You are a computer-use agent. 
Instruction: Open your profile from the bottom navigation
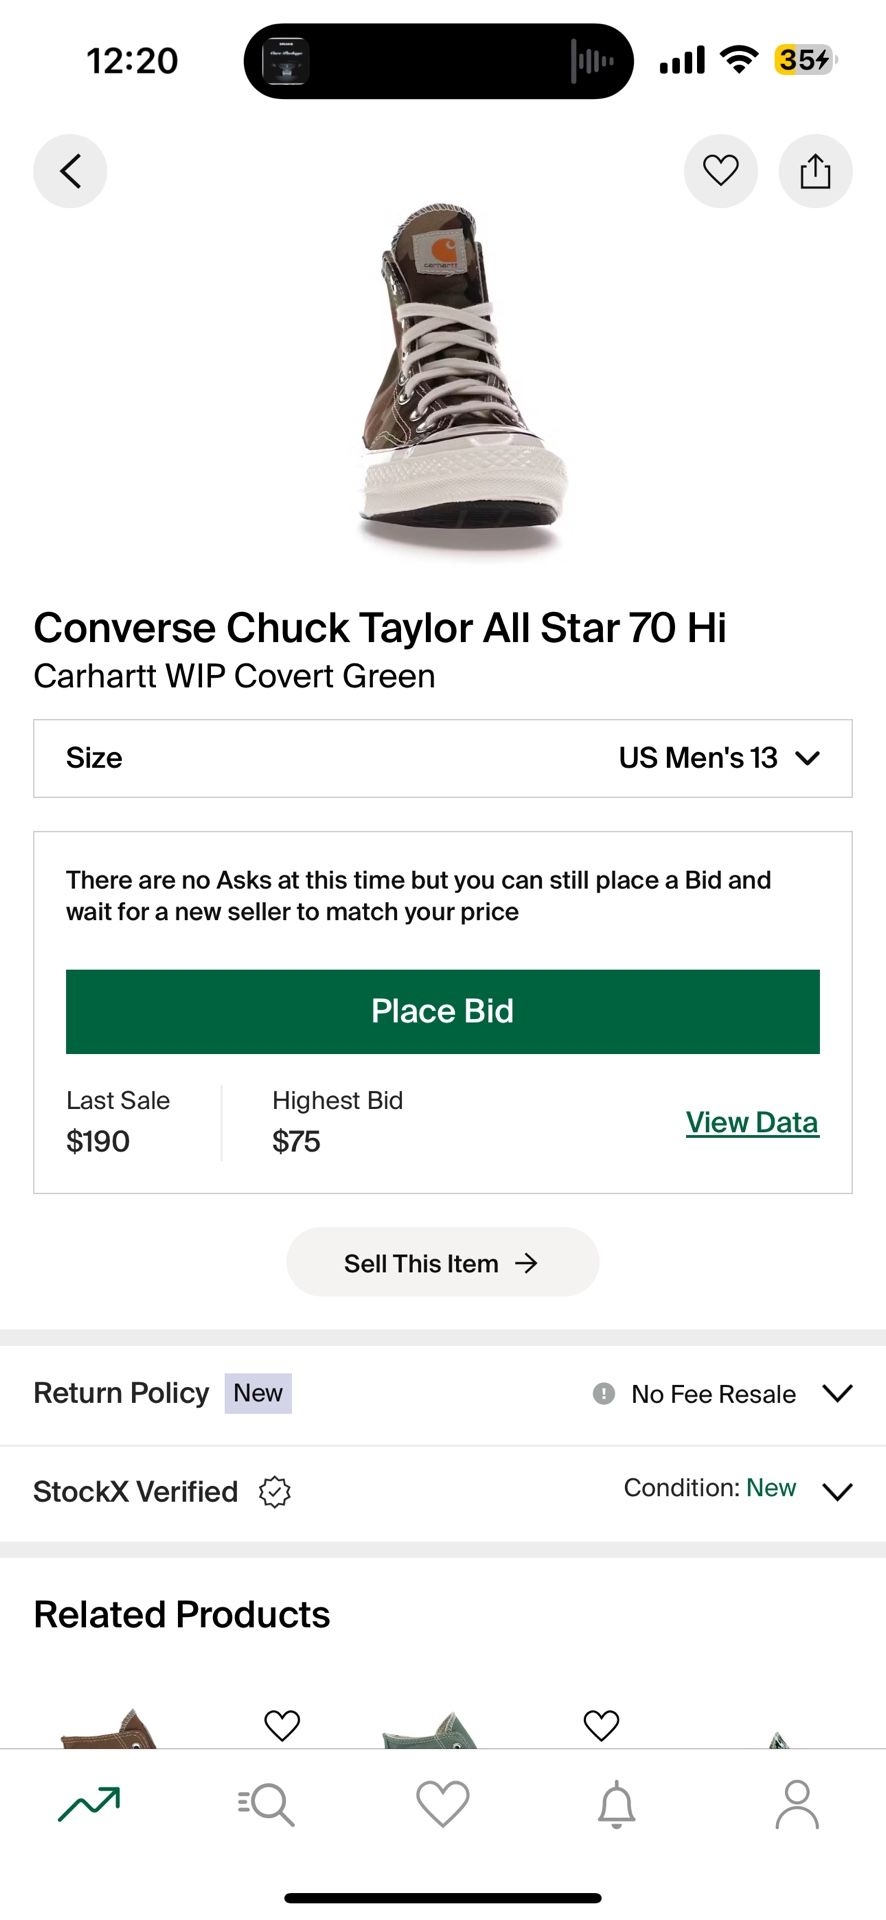[797, 1804]
